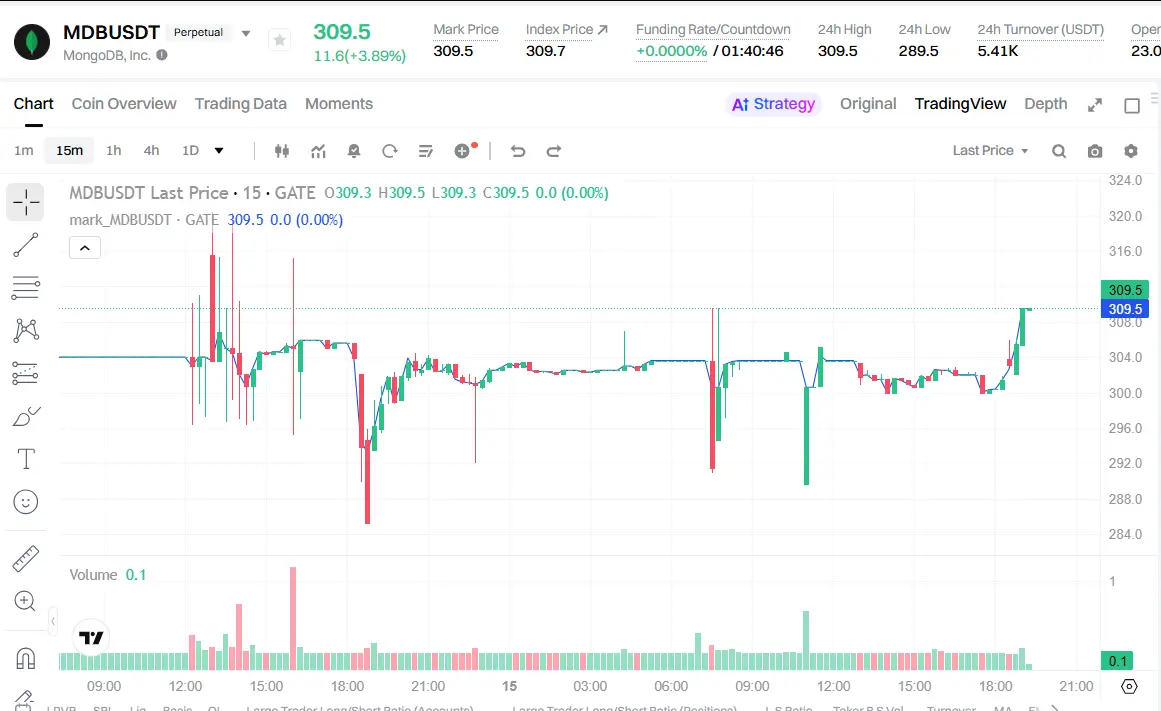The height and width of the screenshot is (711, 1161).
Task: Switch the chart to Depth view
Action: tap(1045, 104)
